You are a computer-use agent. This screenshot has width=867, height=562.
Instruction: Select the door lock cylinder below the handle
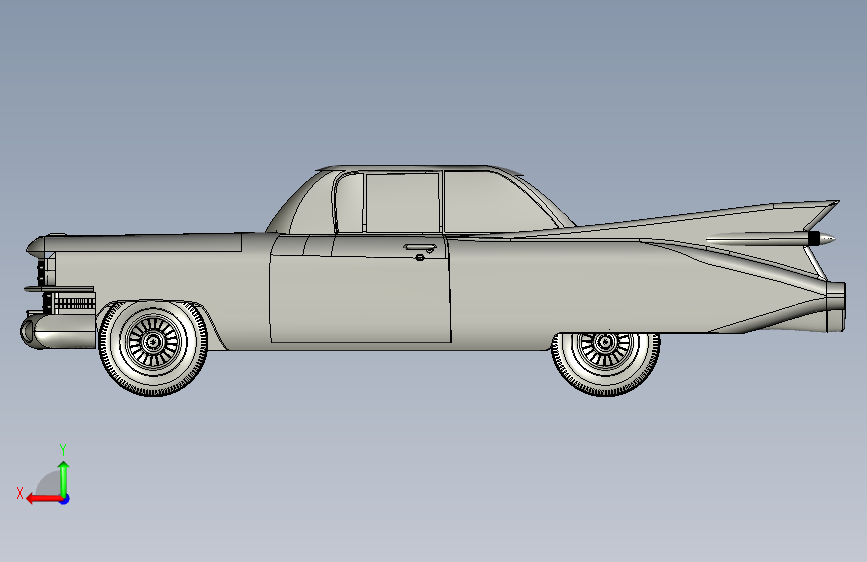pos(420,257)
